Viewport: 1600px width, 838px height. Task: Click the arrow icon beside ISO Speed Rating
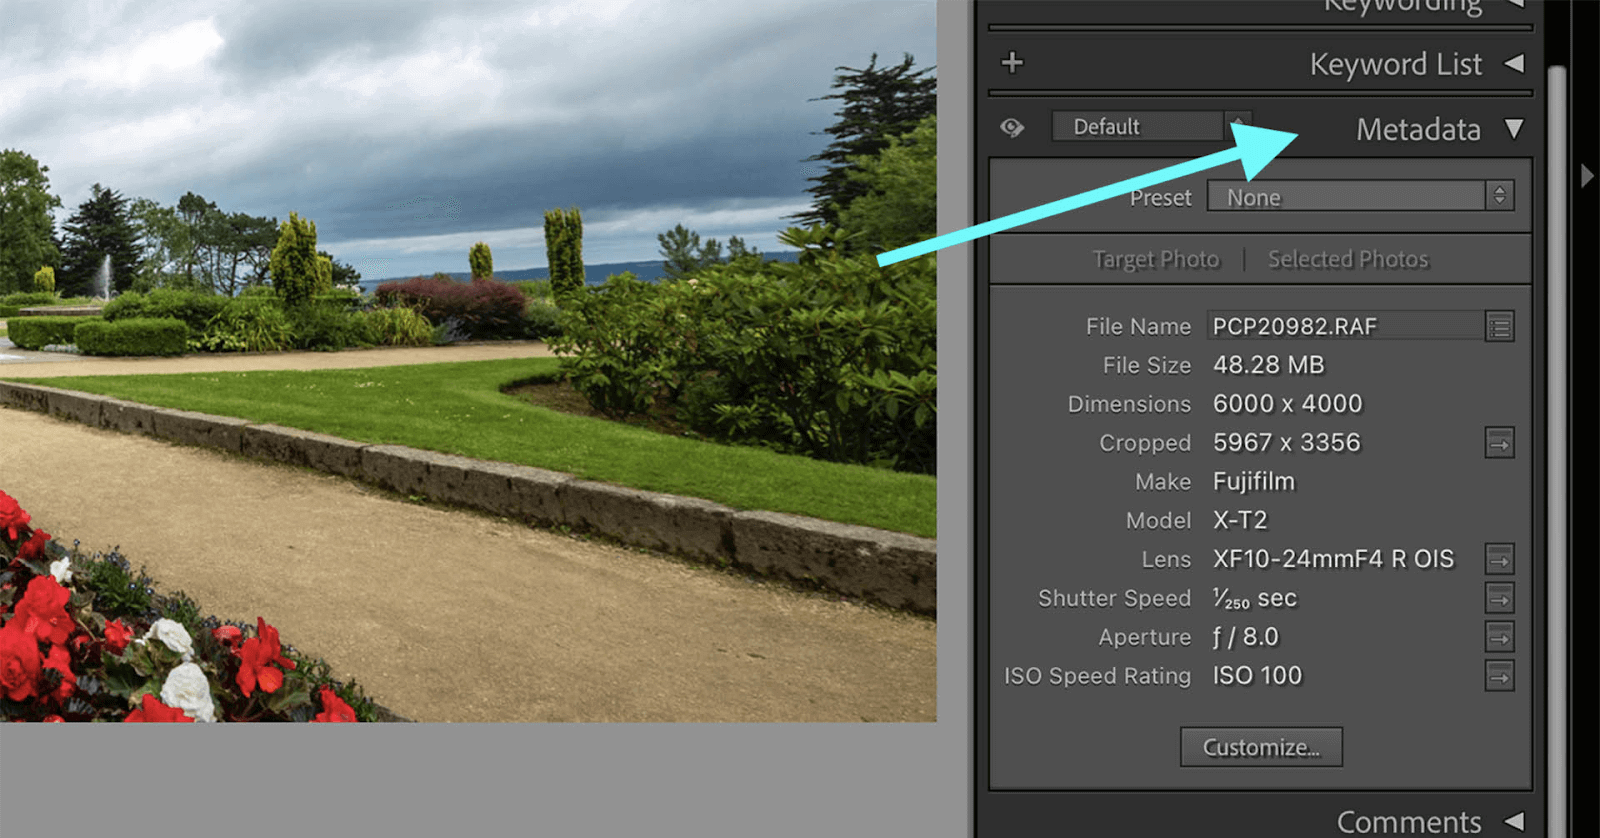coord(1499,677)
